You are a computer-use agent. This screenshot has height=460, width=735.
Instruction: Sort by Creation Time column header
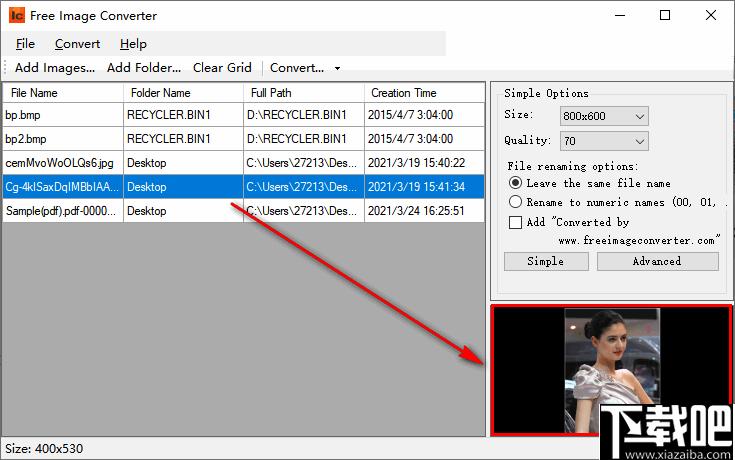tap(424, 93)
